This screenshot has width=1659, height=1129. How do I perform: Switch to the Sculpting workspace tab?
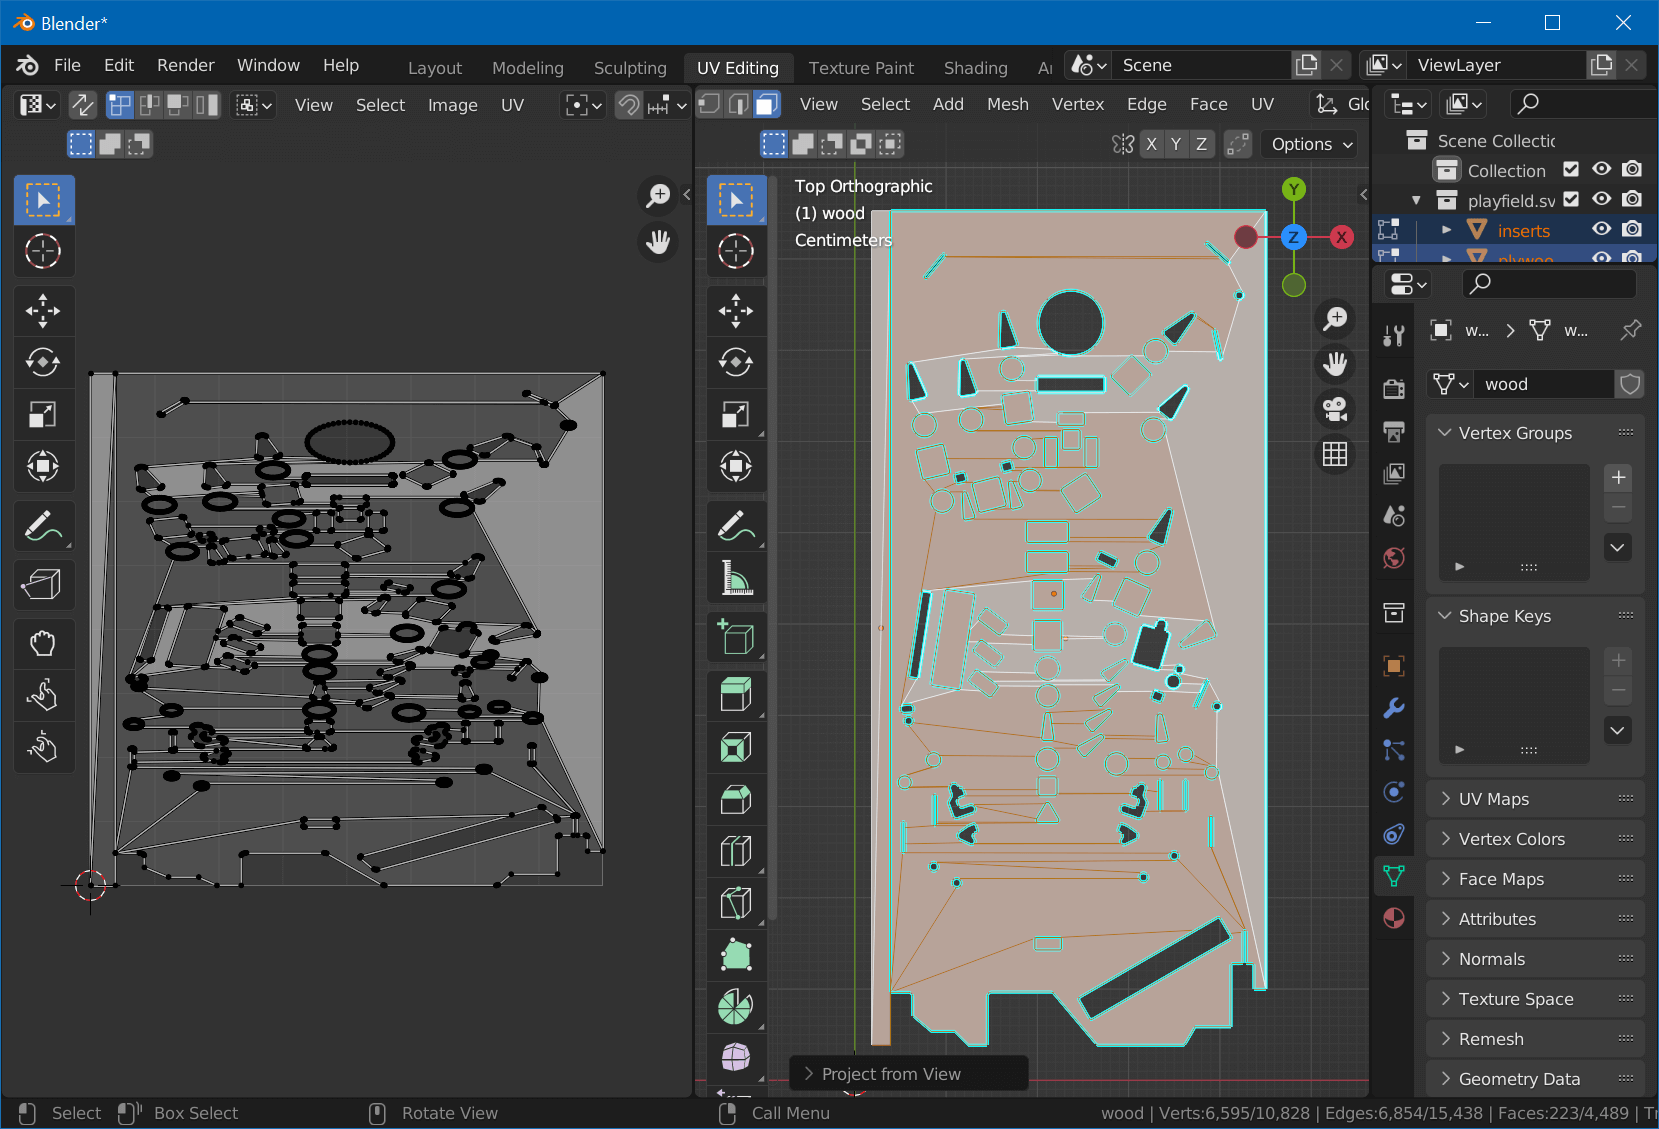tap(630, 68)
